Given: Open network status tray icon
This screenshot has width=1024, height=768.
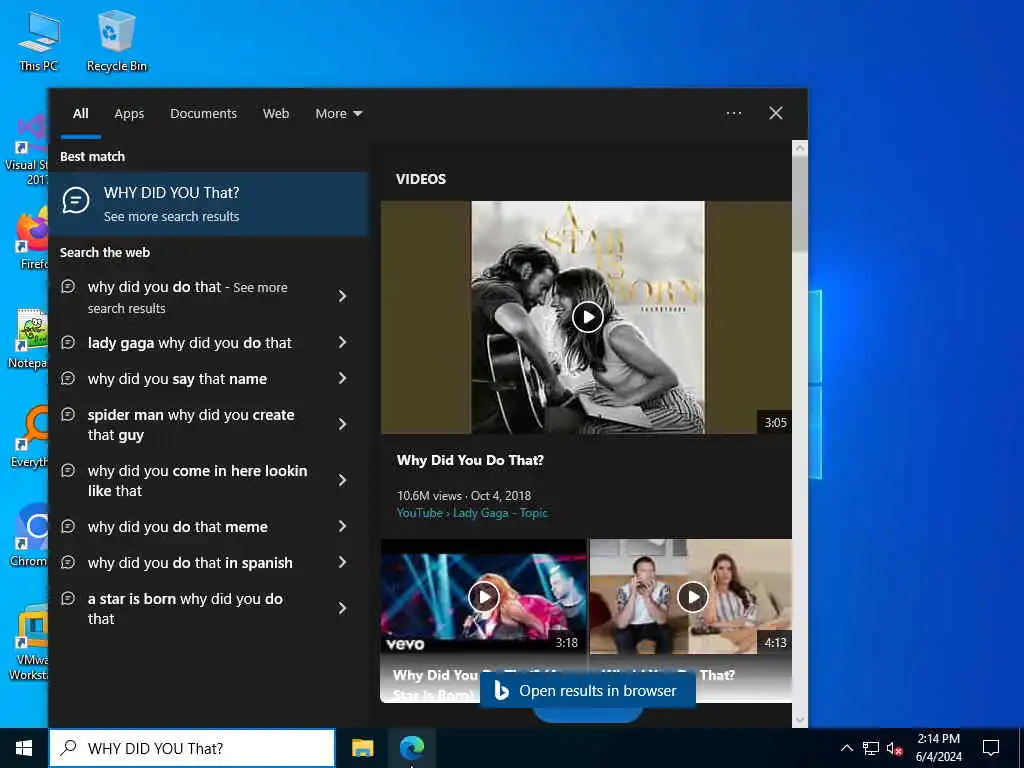Looking at the screenshot, I should tap(871, 748).
